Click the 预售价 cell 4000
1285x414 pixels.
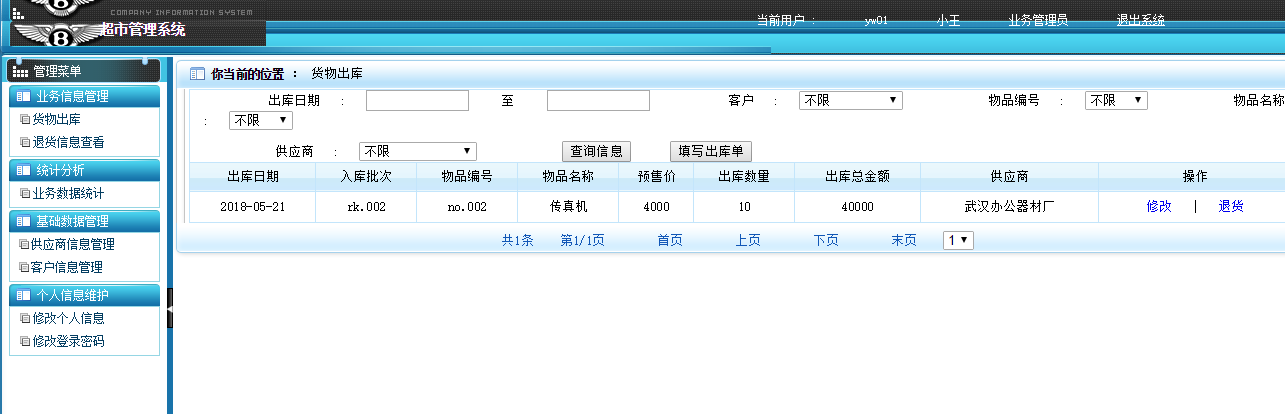656,206
